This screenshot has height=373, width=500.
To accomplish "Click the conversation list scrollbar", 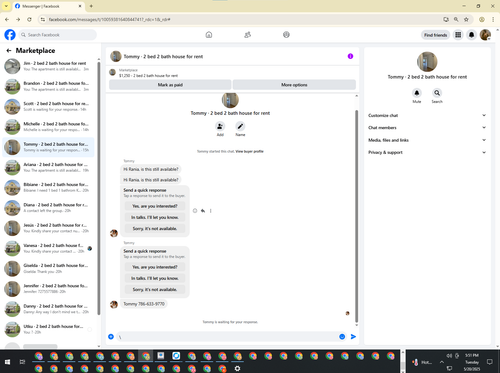I will [98, 188].
